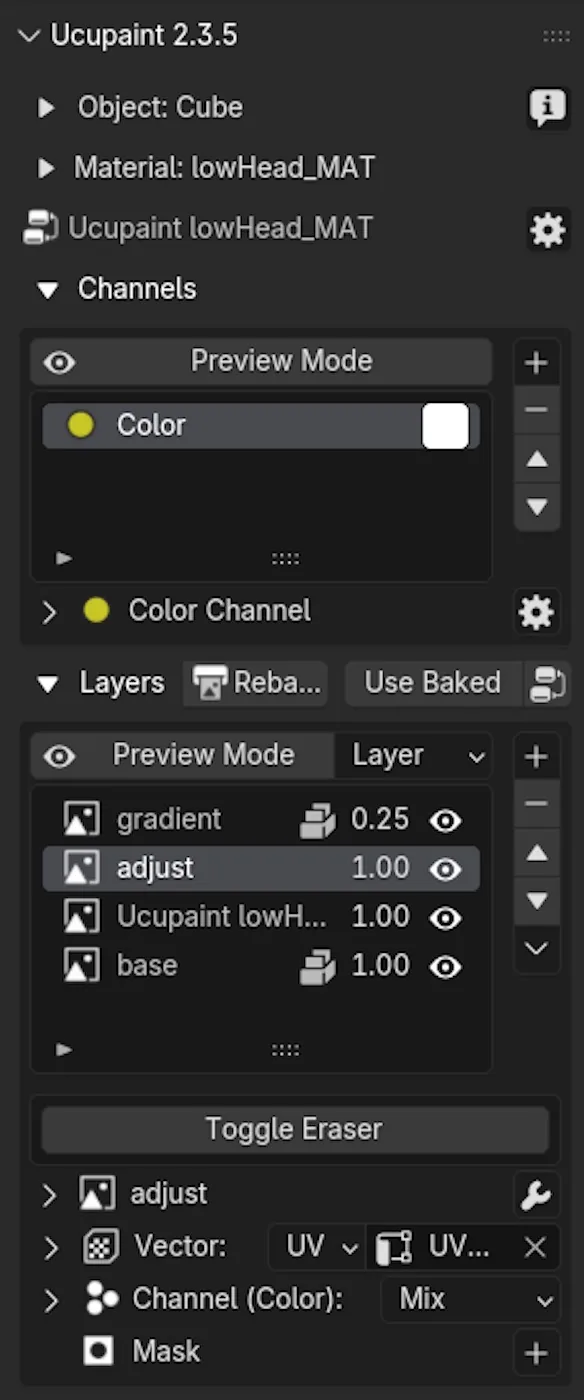The width and height of the screenshot is (584, 1400).
Task: Open settings gear beside Ucupaint lowHead_MAT
Action: [547, 231]
